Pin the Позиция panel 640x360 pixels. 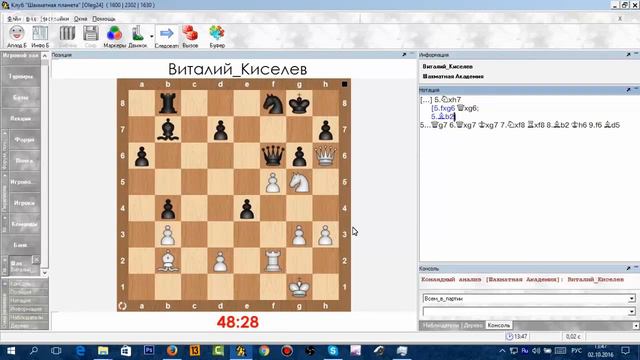pyautogui.click(x=404, y=55)
